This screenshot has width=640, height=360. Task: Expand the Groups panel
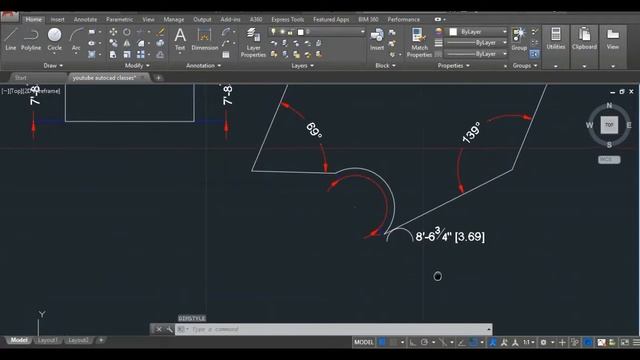(x=524, y=65)
